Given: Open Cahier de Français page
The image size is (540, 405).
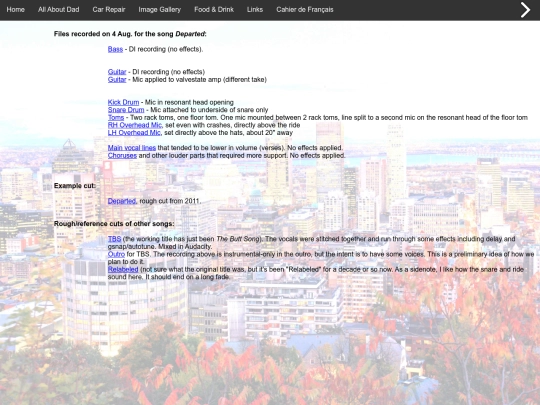Looking at the screenshot, I should [x=305, y=10].
